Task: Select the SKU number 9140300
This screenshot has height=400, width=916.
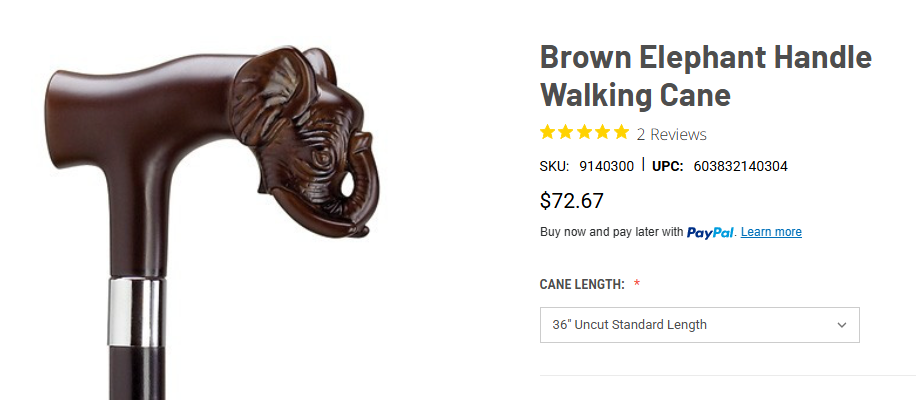Action: (x=606, y=166)
